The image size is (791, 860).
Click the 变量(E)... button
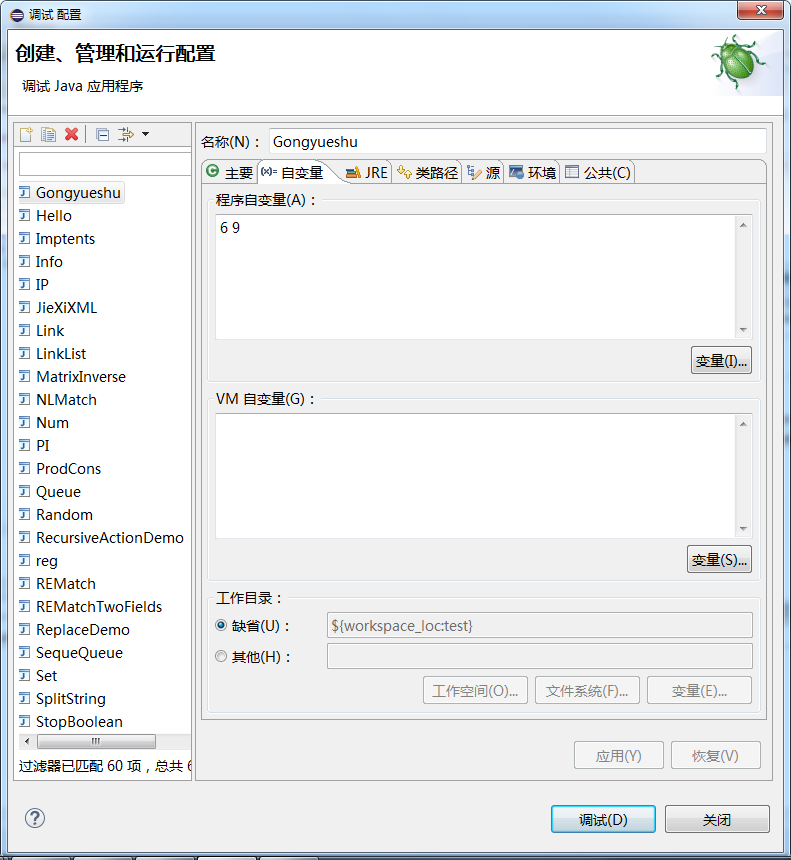click(699, 691)
